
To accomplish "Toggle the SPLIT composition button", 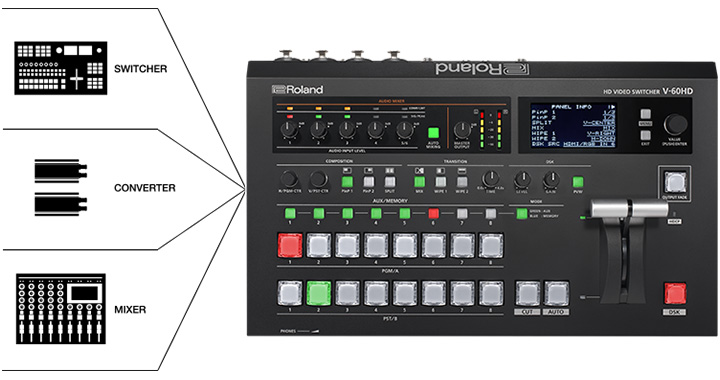I will (x=389, y=182).
